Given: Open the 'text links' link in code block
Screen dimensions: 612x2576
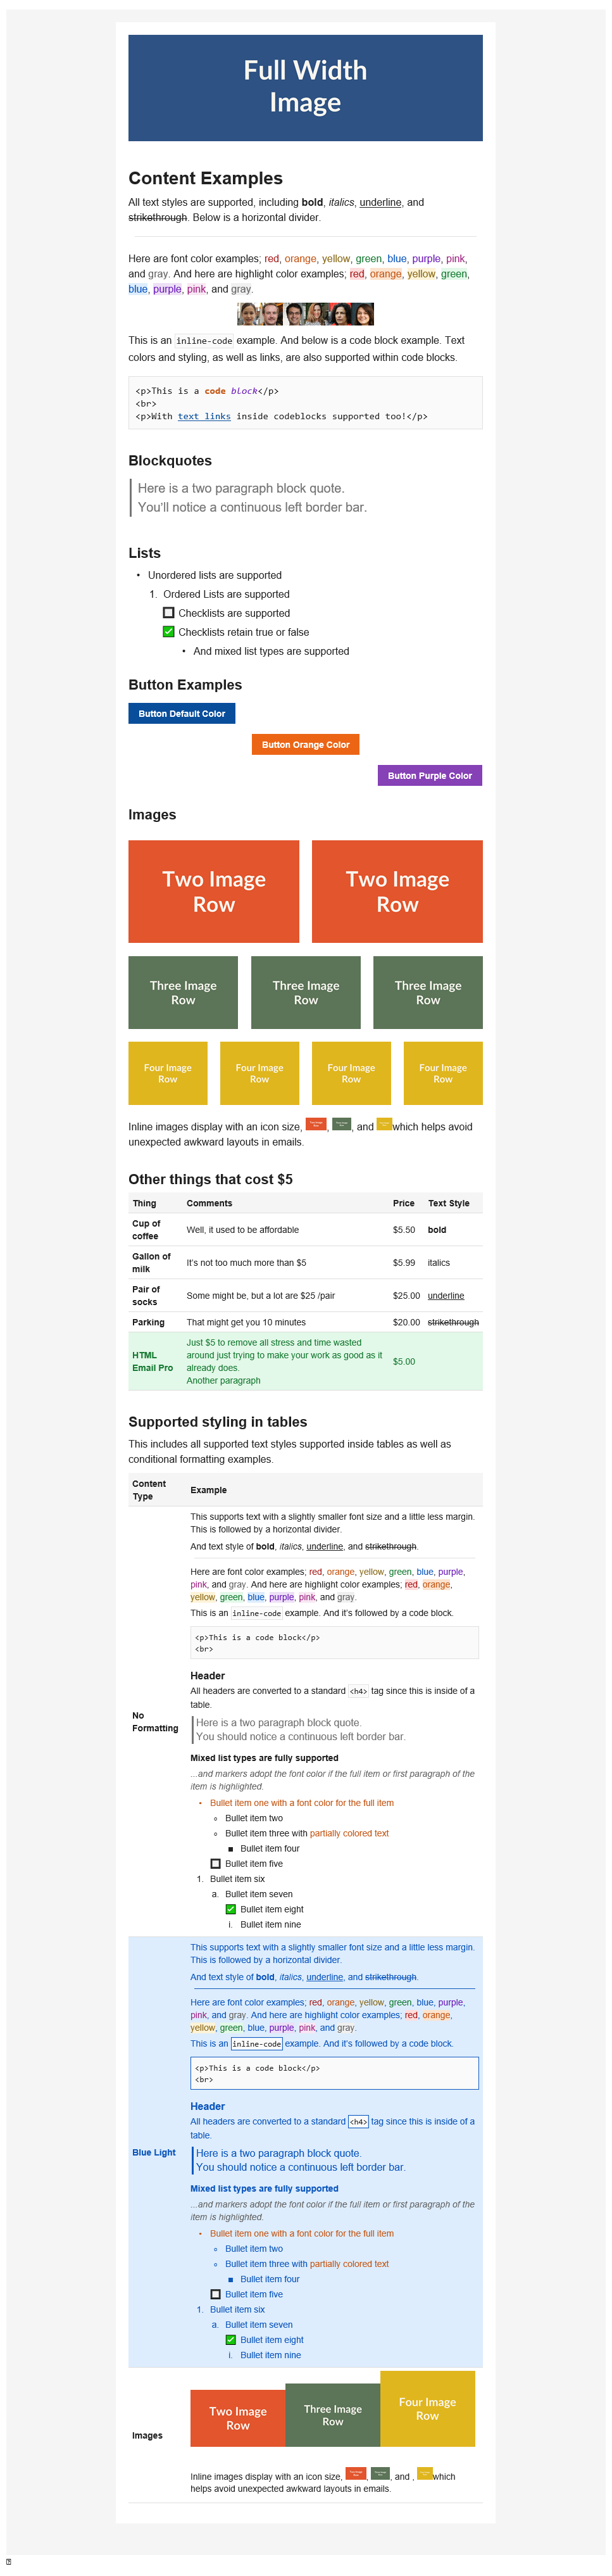Looking at the screenshot, I should tap(204, 416).
